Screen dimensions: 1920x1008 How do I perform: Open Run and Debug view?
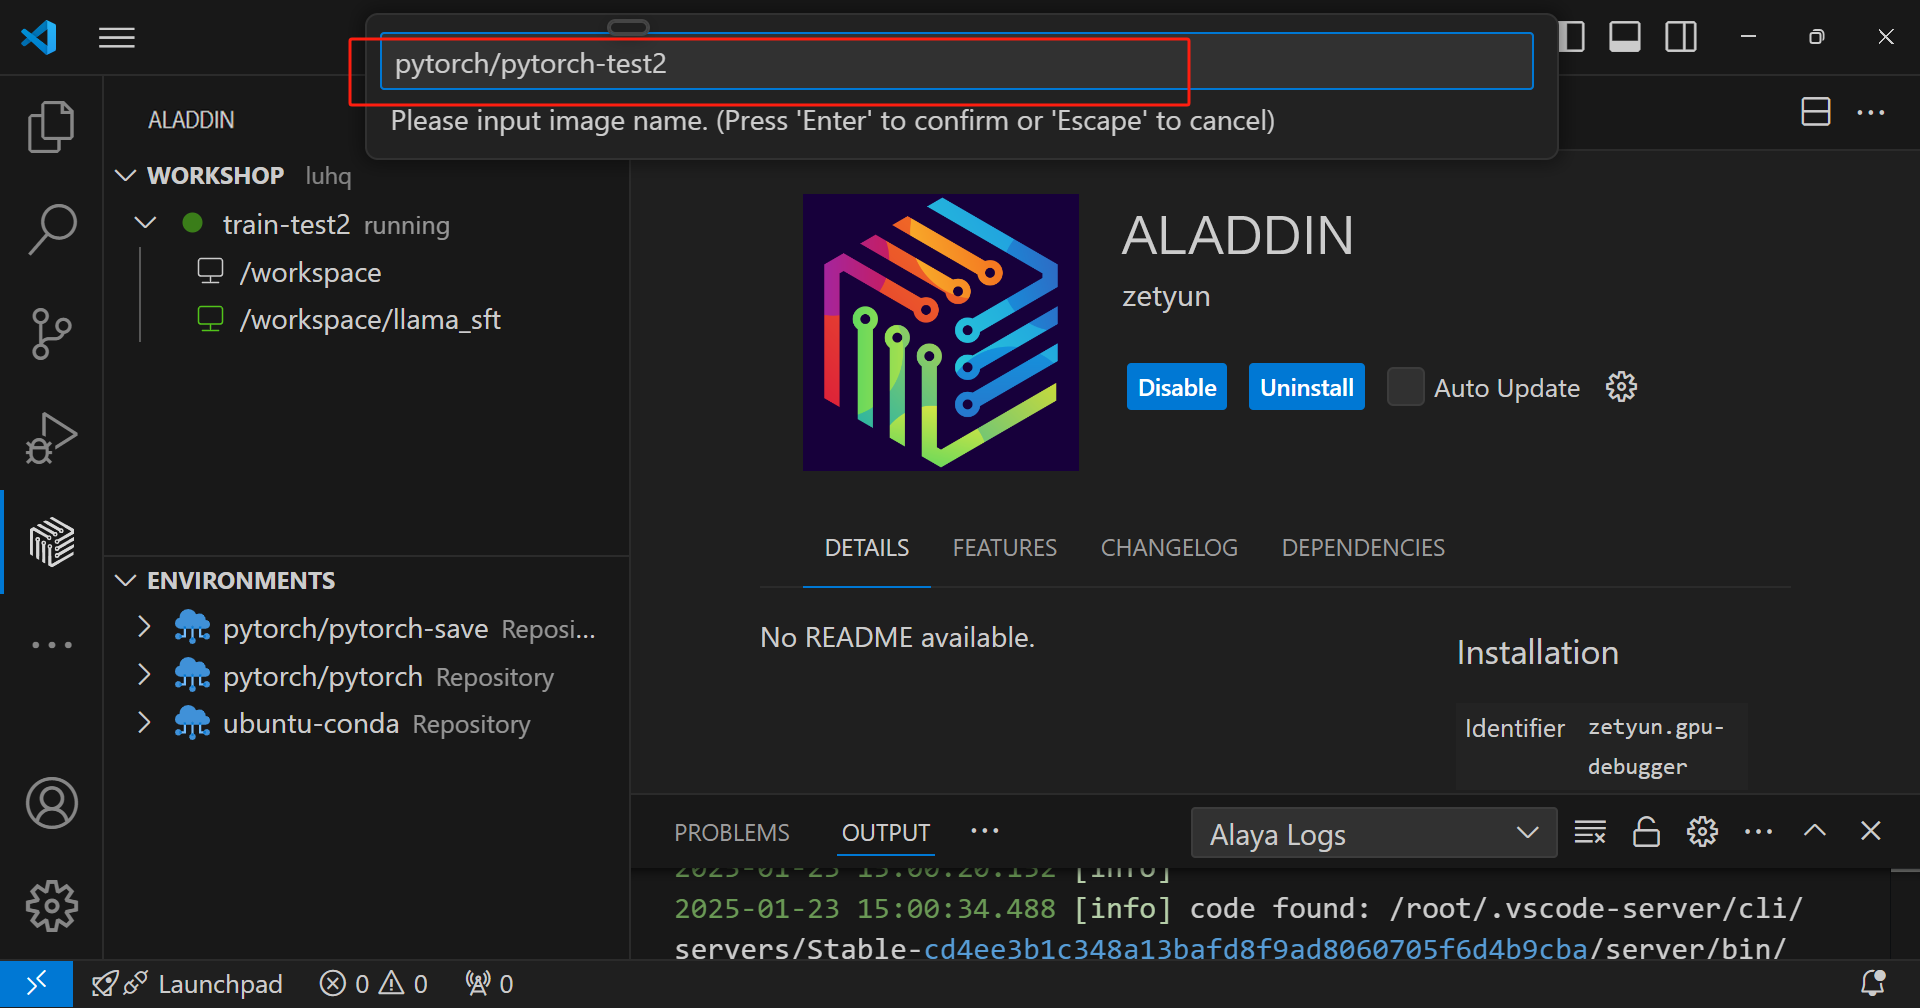coord(51,438)
